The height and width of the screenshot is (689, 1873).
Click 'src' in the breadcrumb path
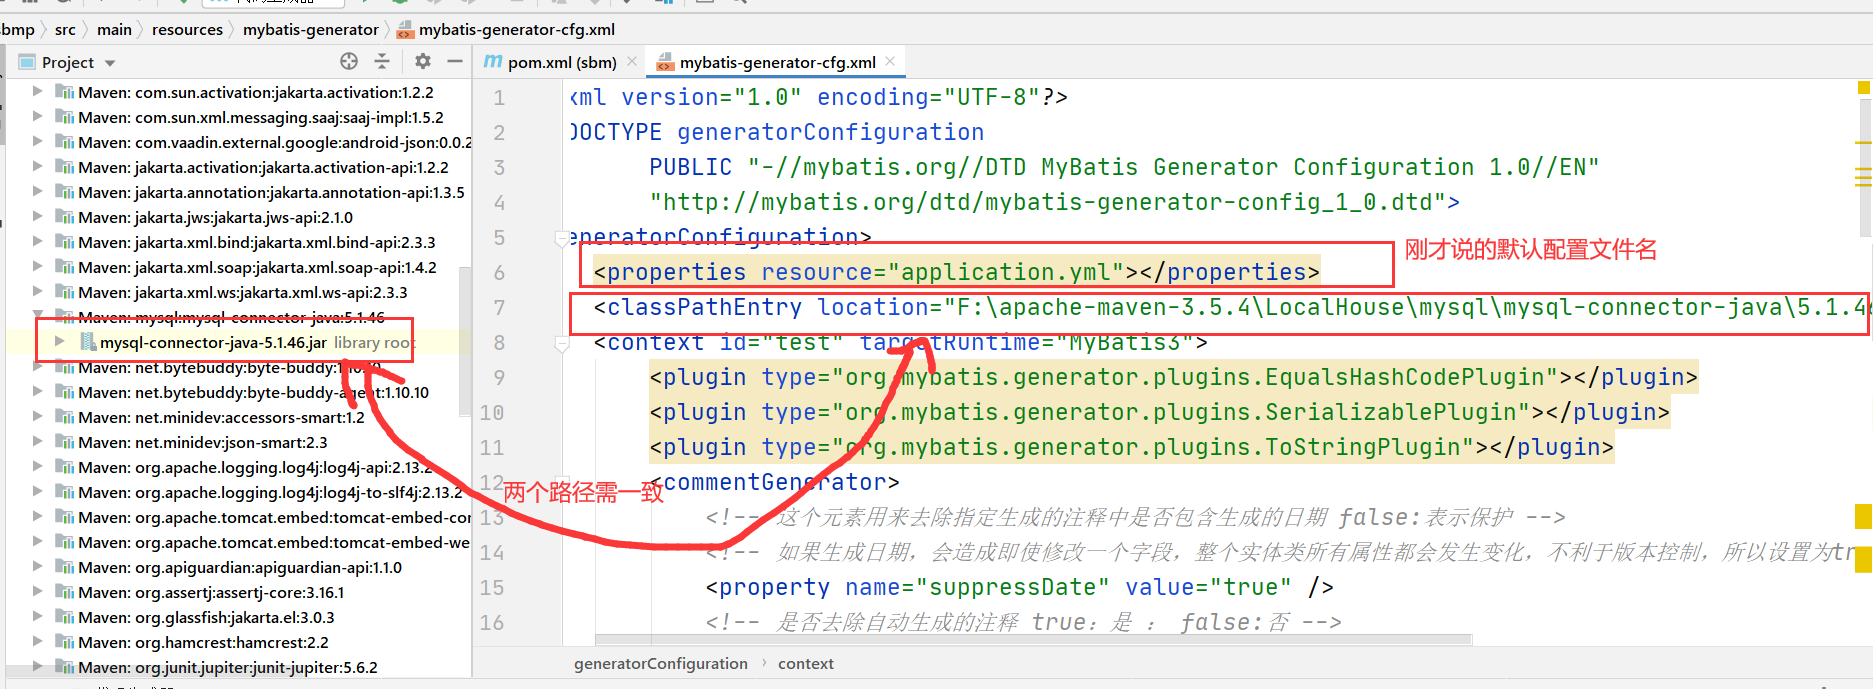[65, 30]
